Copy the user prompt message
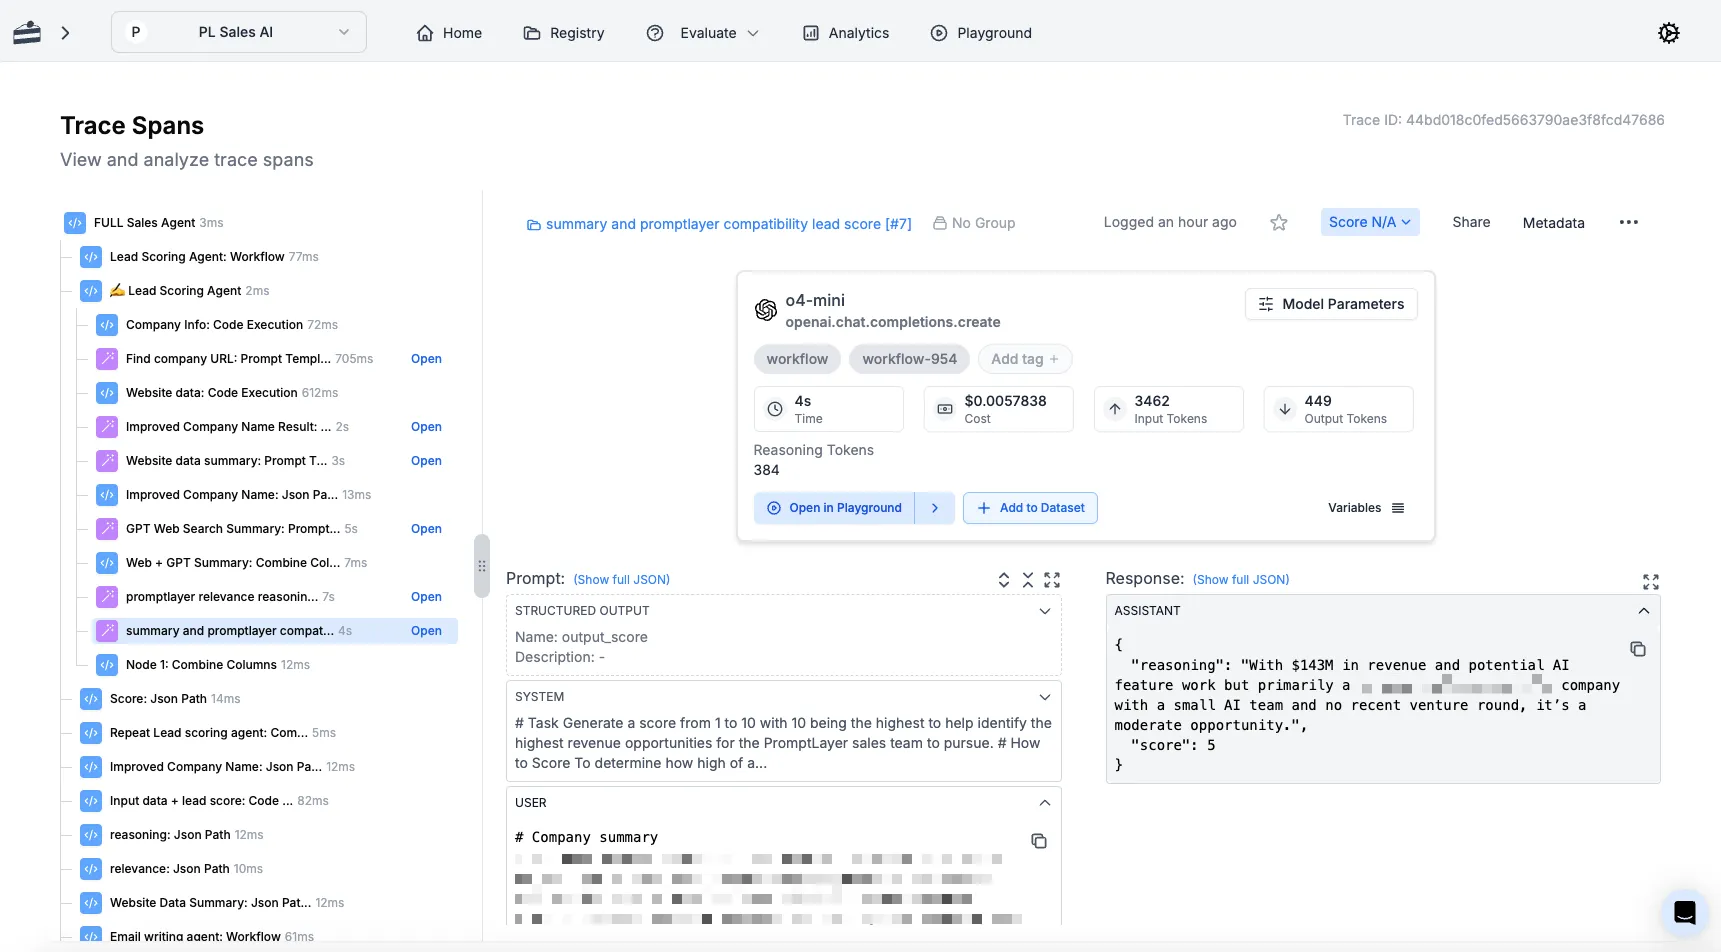Viewport: 1721px width, 952px height. pyautogui.click(x=1038, y=841)
